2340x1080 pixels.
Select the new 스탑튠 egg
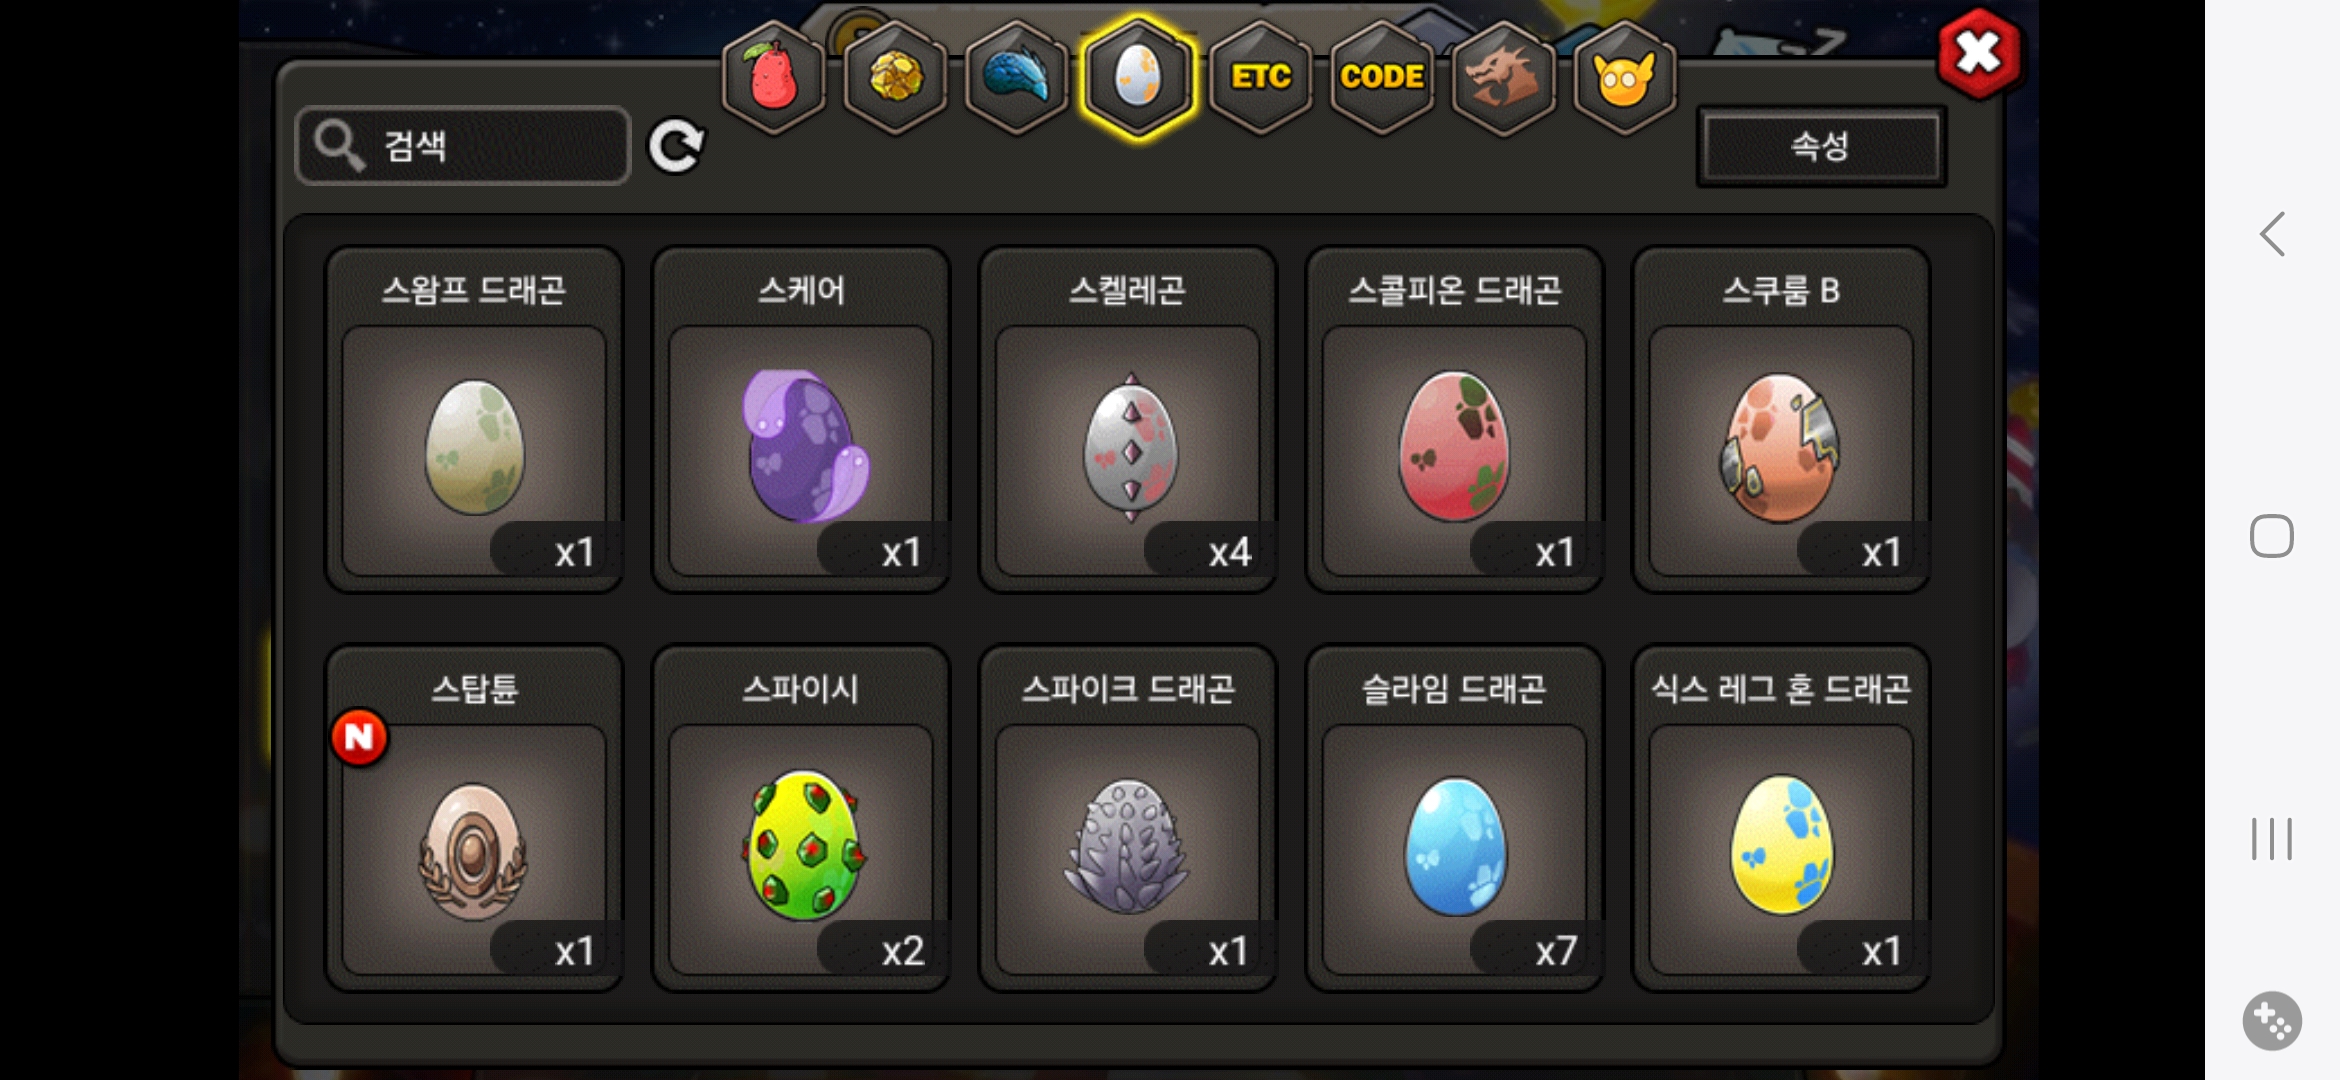[474, 818]
